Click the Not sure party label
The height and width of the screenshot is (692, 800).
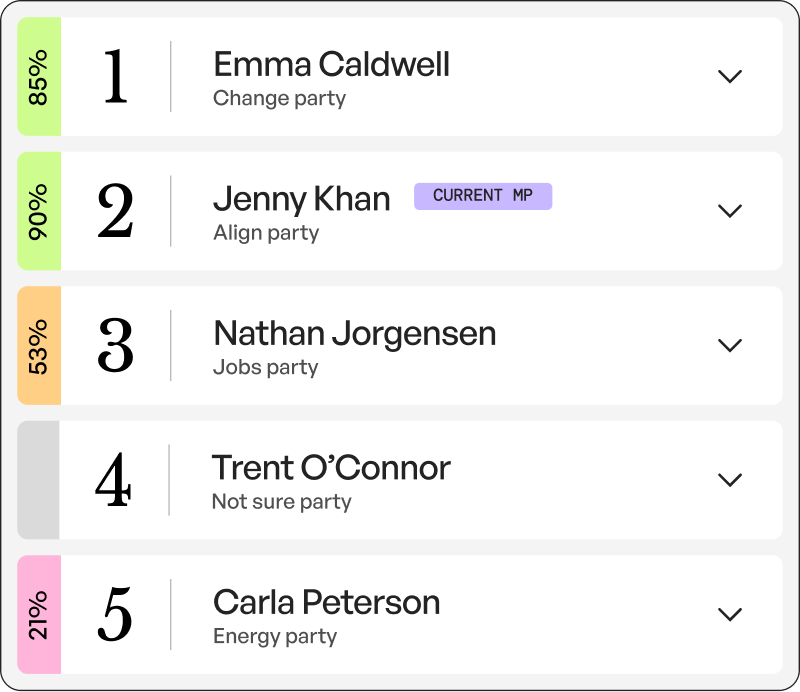click(281, 501)
